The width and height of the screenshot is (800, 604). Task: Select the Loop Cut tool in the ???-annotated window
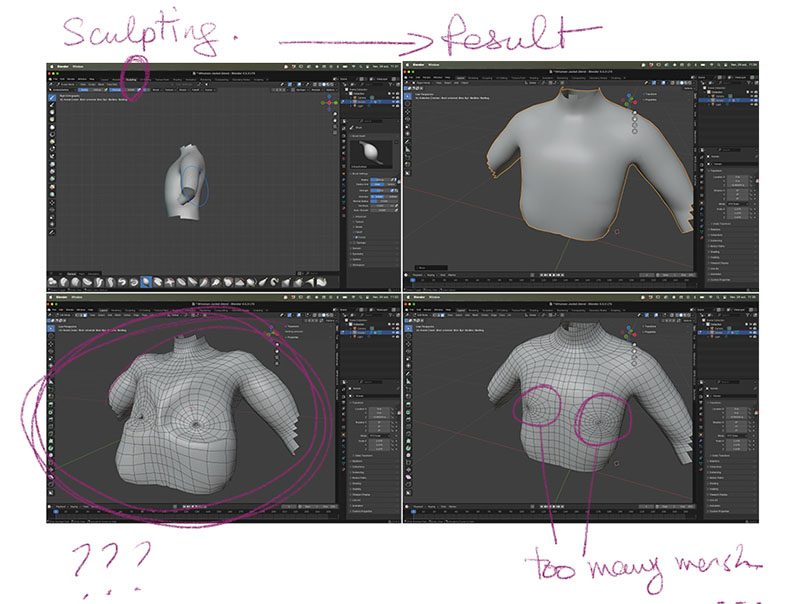pyautogui.click(x=52, y=427)
